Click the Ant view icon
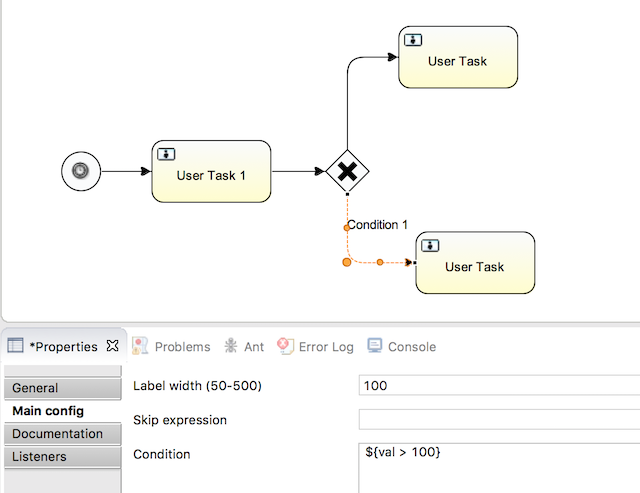Image resolution: width=640 pixels, height=493 pixels. pyautogui.click(x=231, y=346)
